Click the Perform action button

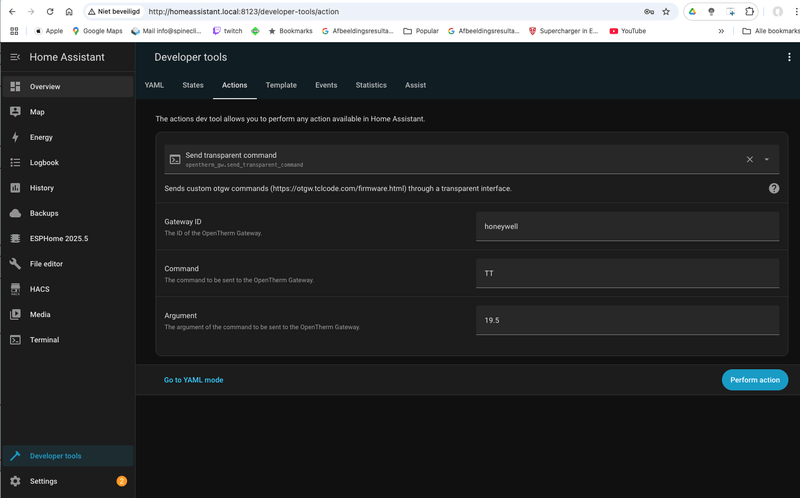click(755, 380)
